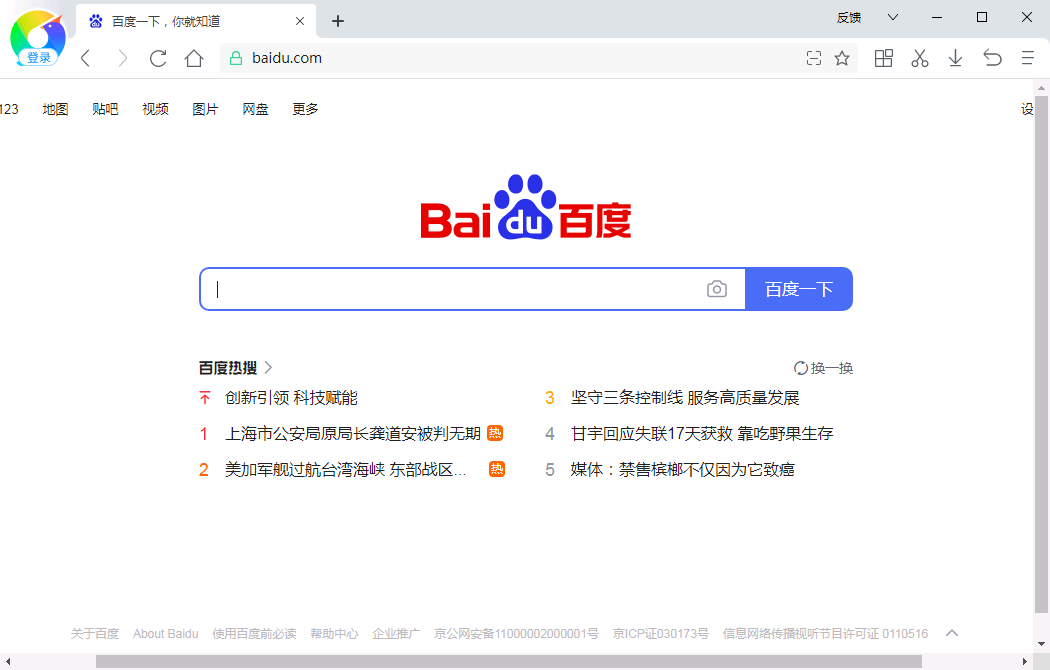The height and width of the screenshot is (670, 1050).
Task: Click the green padlock security icon
Action: click(236, 58)
